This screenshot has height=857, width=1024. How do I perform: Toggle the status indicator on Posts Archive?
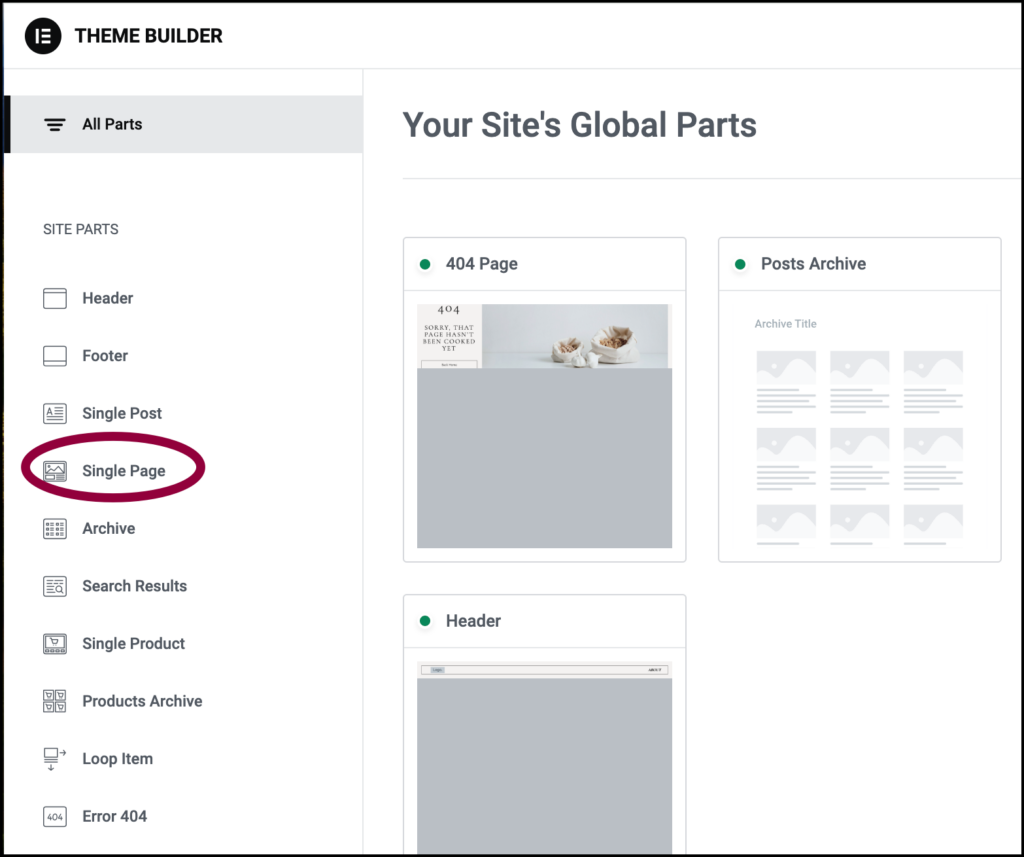click(x=740, y=264)
